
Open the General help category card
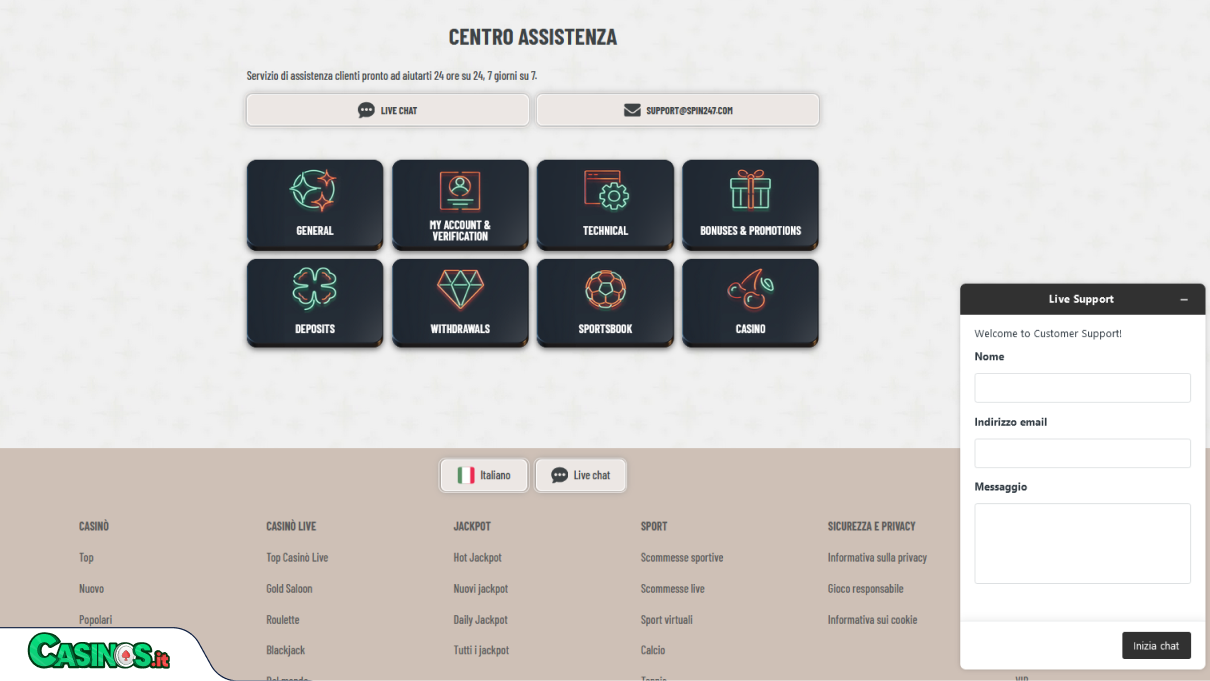click(x=315, y=204)
